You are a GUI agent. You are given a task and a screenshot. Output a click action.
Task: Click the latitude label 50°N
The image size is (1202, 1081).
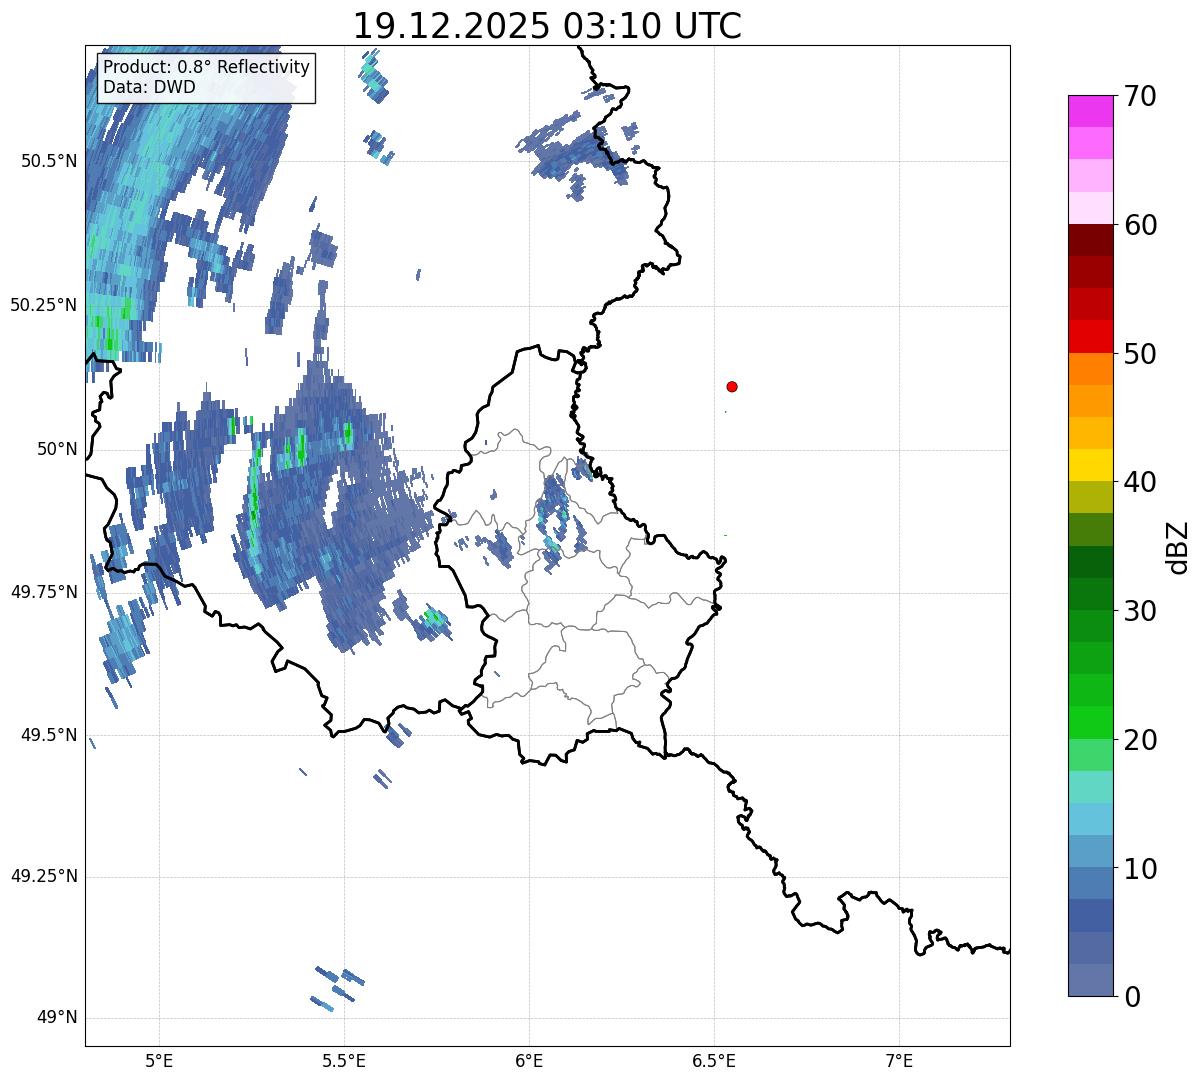tap(57, 449)
